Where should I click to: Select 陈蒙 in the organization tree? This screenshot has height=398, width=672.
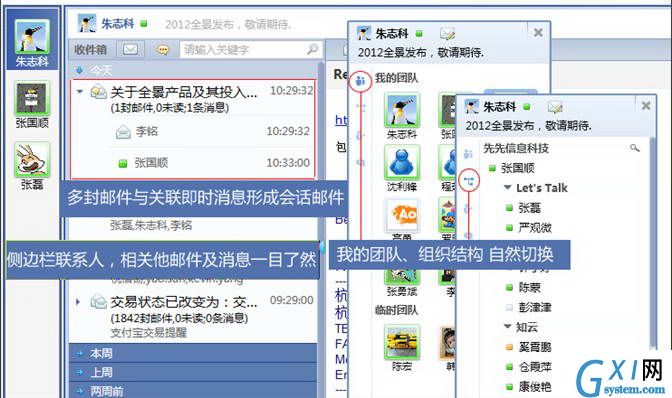tap(530, 287)
